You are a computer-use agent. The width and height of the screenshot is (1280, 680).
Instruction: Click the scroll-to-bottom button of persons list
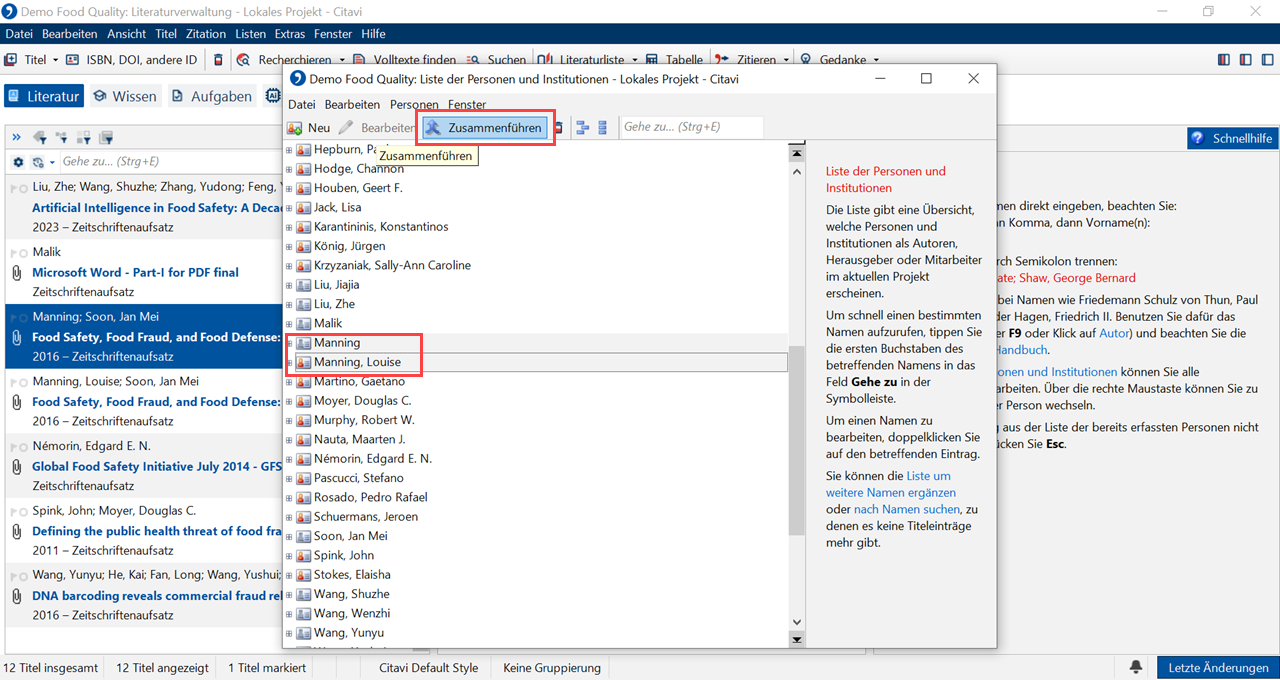click(797, 638)
